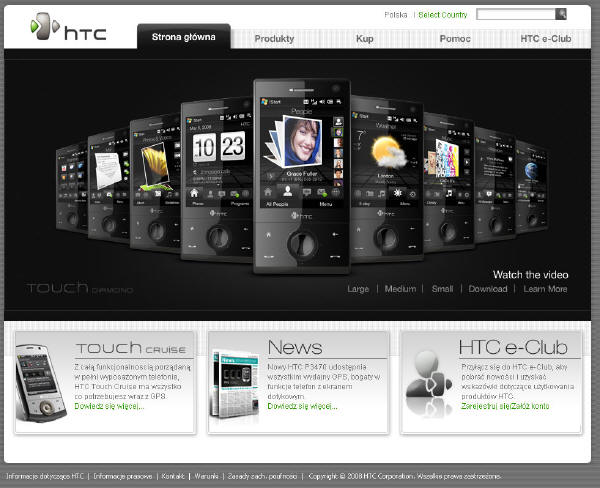Choose the Large video size
600x488 pixels.
coord(358,289)
